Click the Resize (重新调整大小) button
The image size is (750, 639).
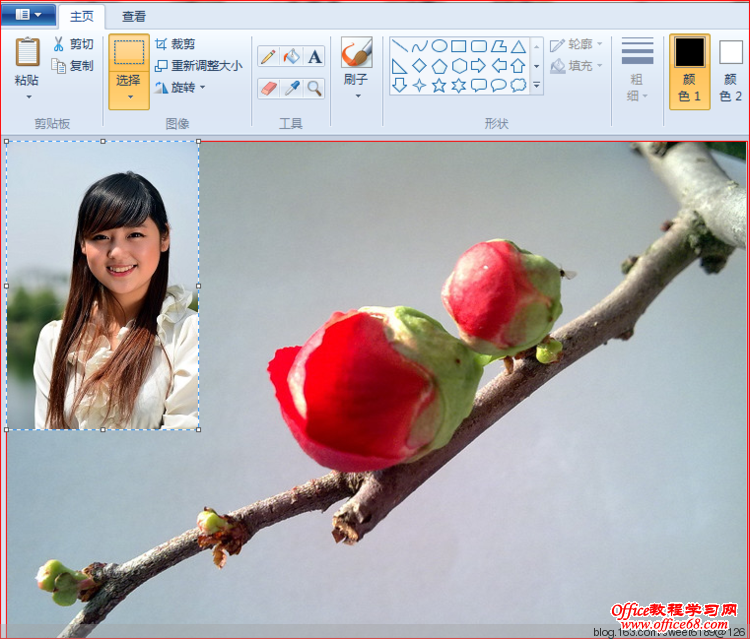198,66
